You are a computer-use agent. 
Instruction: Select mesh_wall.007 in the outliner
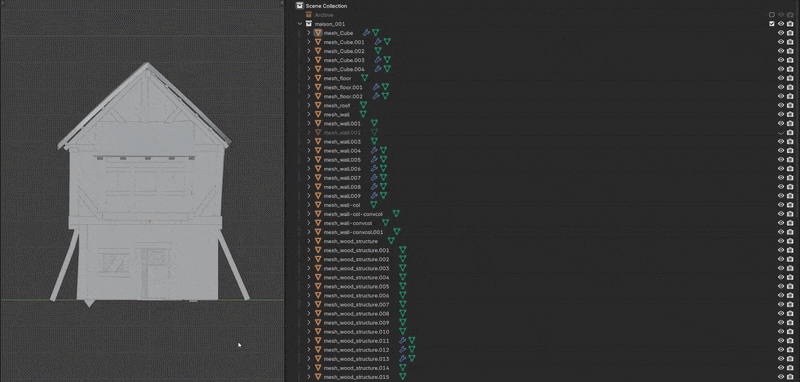point(342,177)
